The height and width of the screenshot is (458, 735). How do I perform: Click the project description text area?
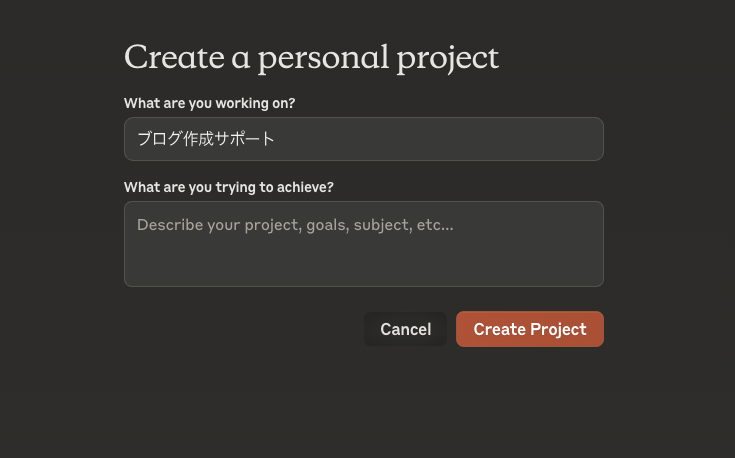tap(363, 244)
